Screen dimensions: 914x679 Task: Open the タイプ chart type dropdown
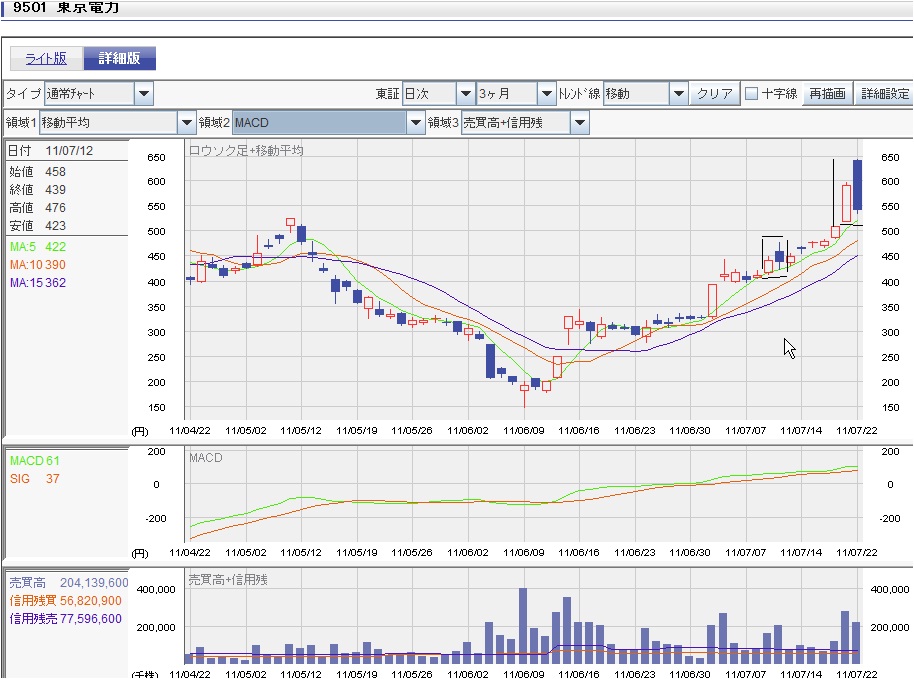click(x=143, y=94)
